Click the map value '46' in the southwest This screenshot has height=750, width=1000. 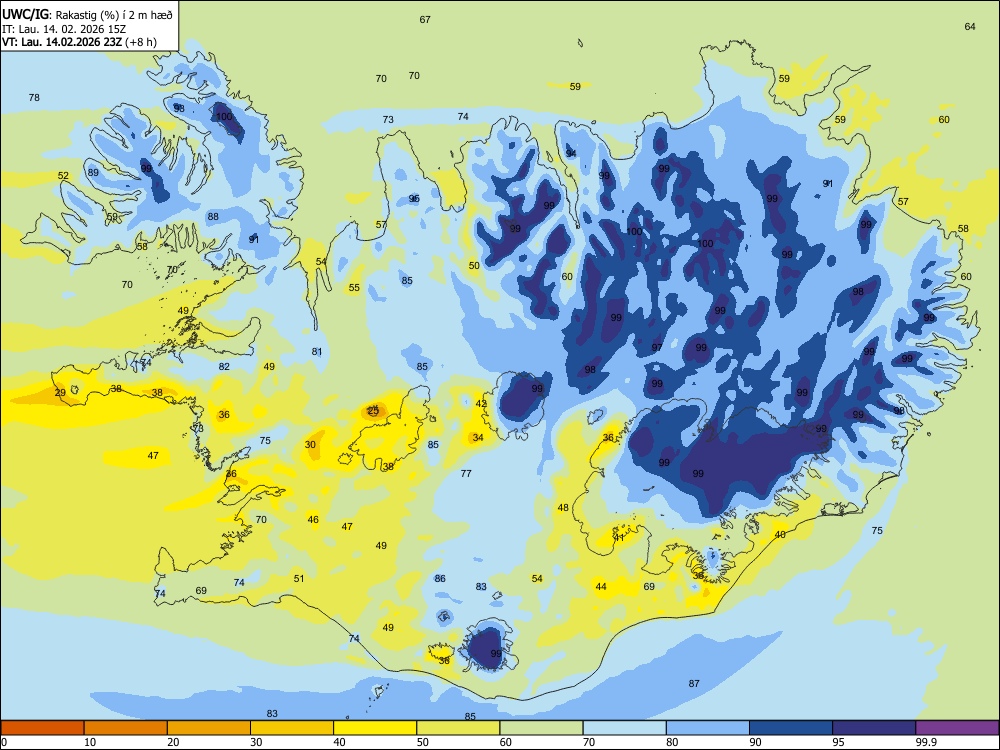click(313, 520)
